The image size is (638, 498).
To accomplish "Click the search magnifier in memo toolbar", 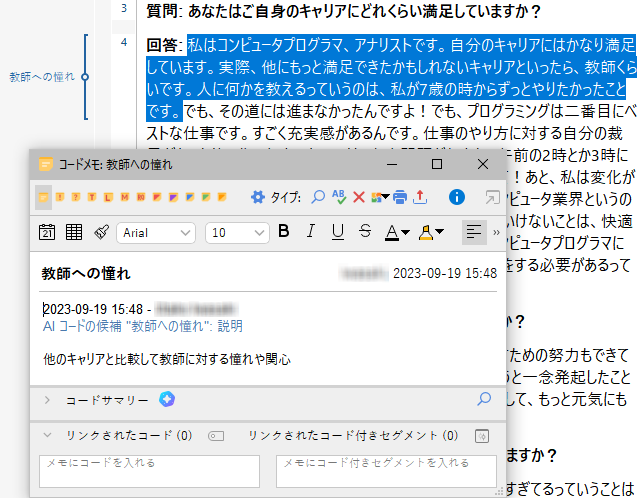I will (x=318, y=197).
